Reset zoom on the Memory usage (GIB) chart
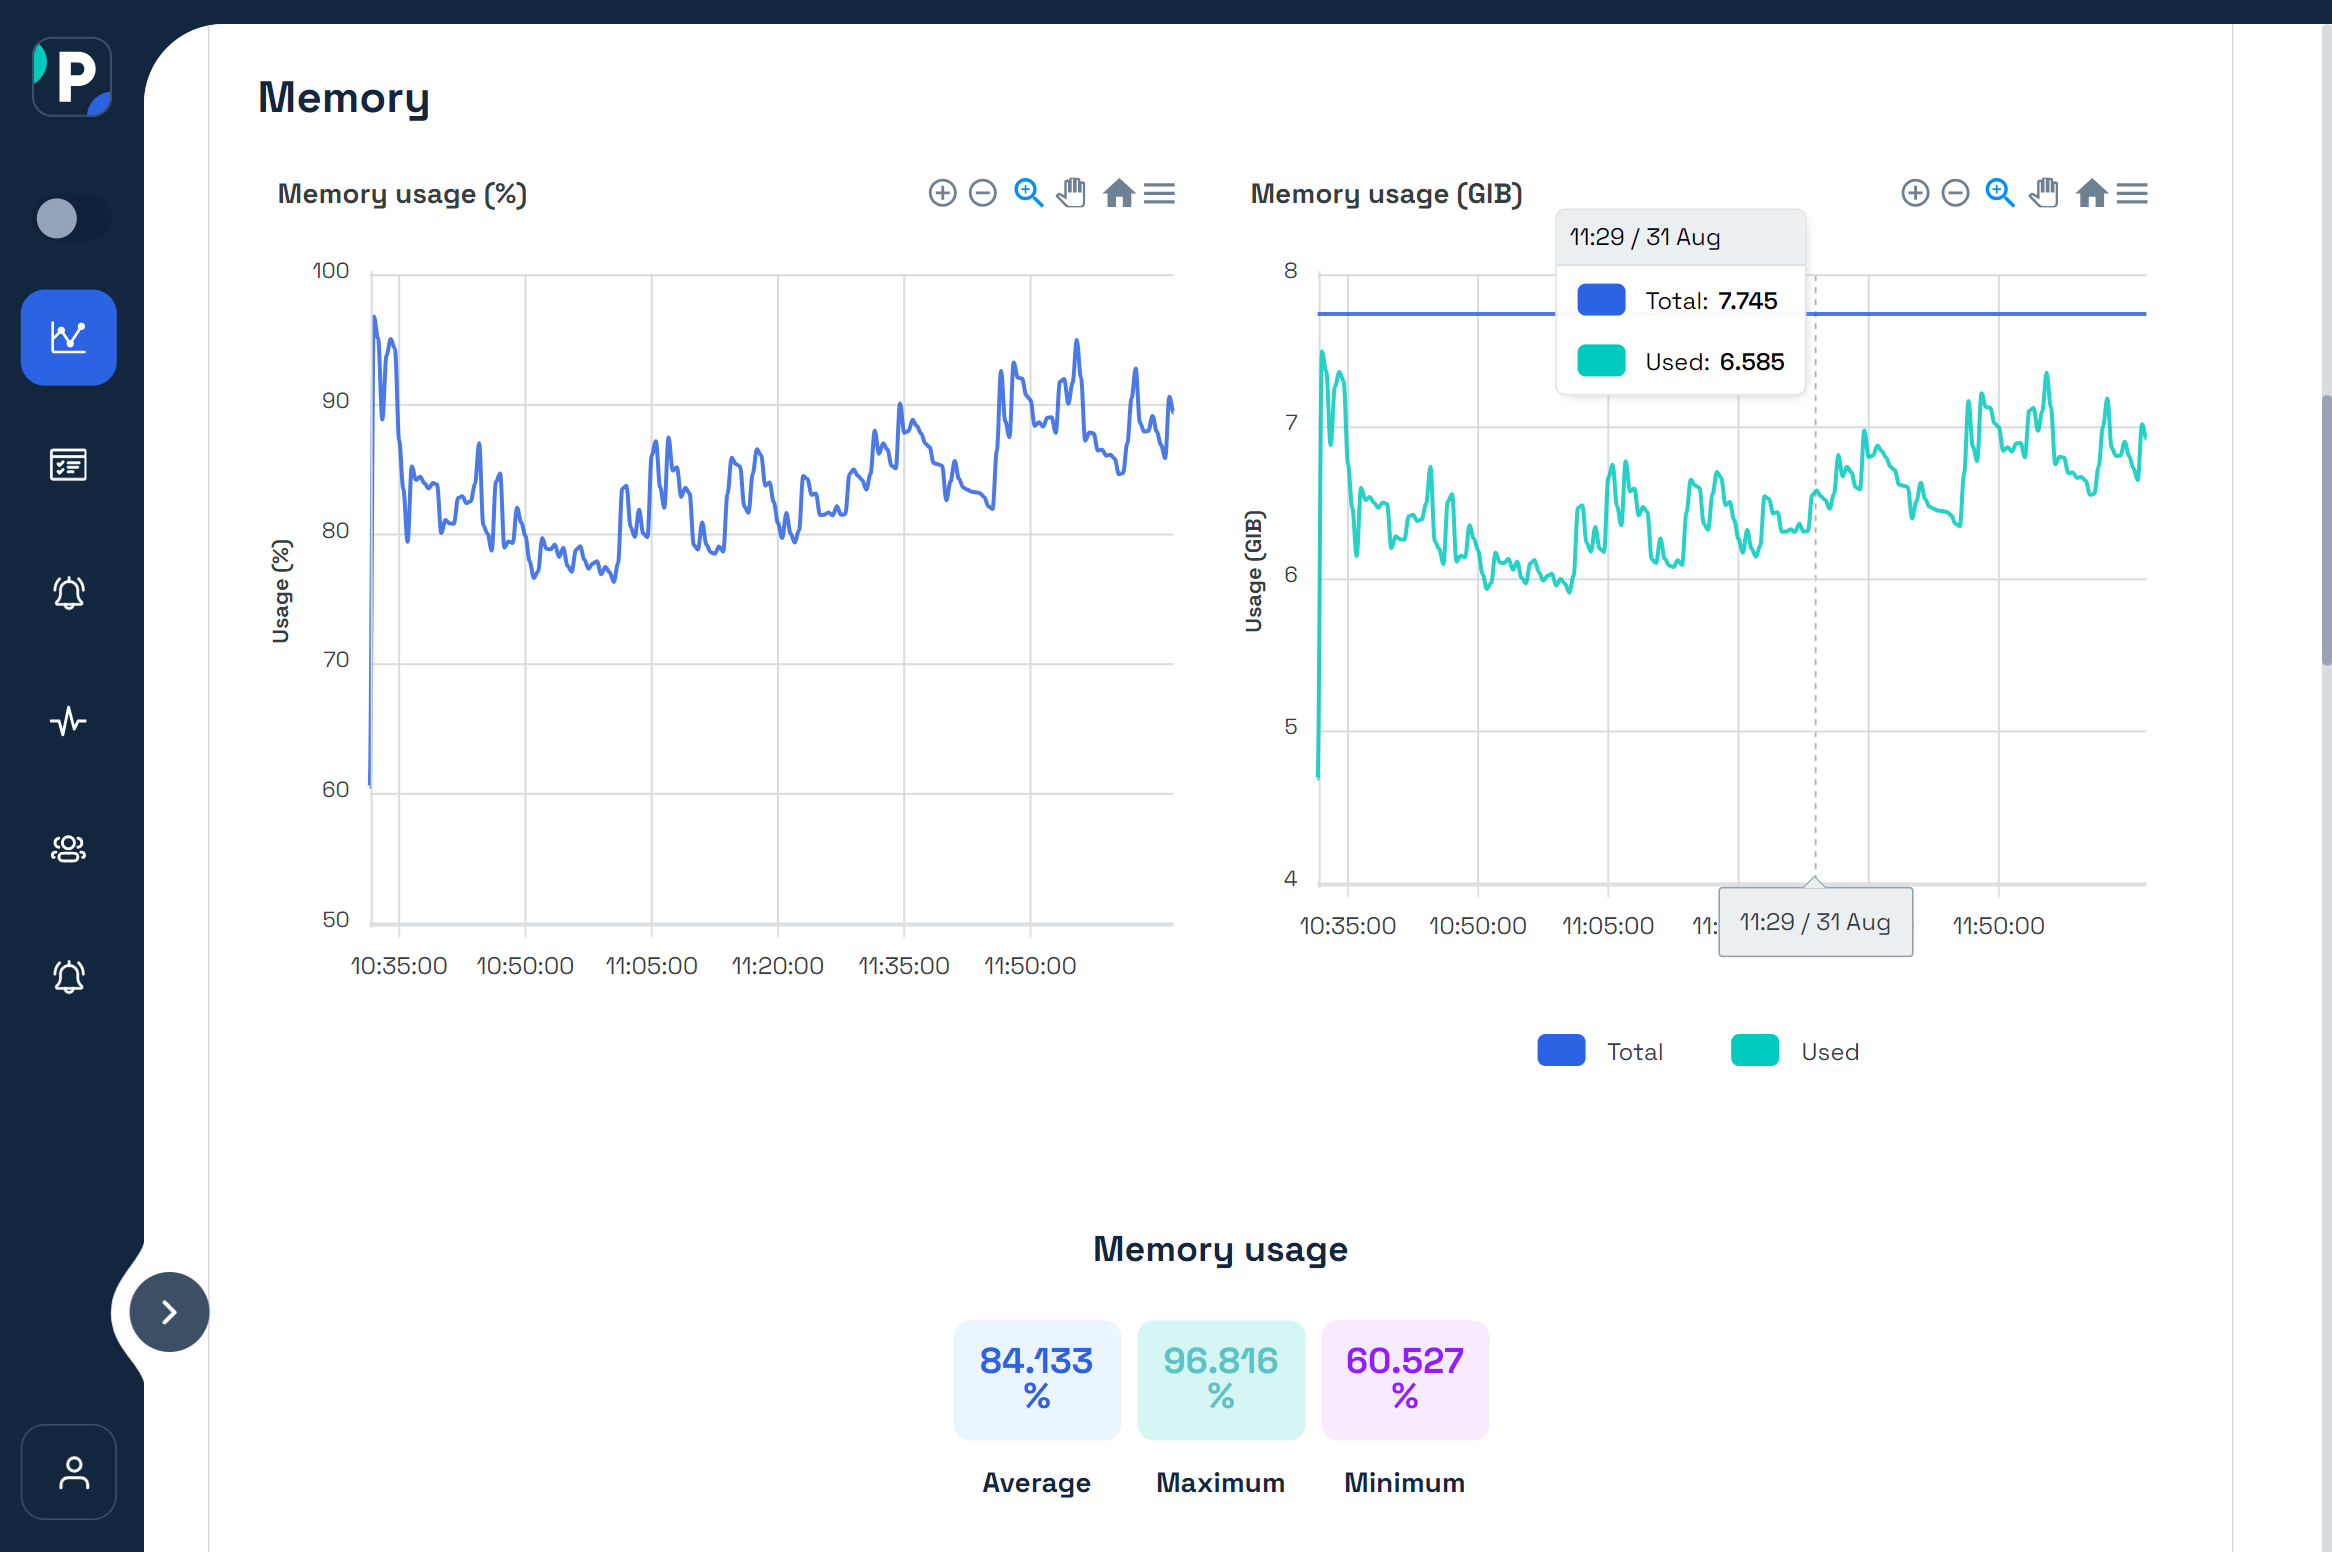The height and width of the screenshot is (1552, 2332). pos(2091,193)
